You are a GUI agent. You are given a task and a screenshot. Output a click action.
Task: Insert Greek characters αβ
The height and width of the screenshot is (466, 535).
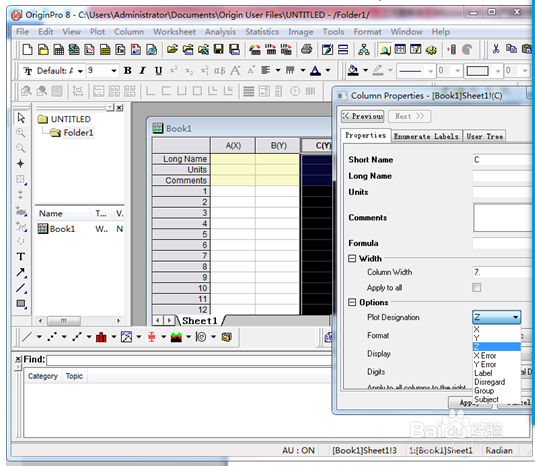tap(219, 71)
